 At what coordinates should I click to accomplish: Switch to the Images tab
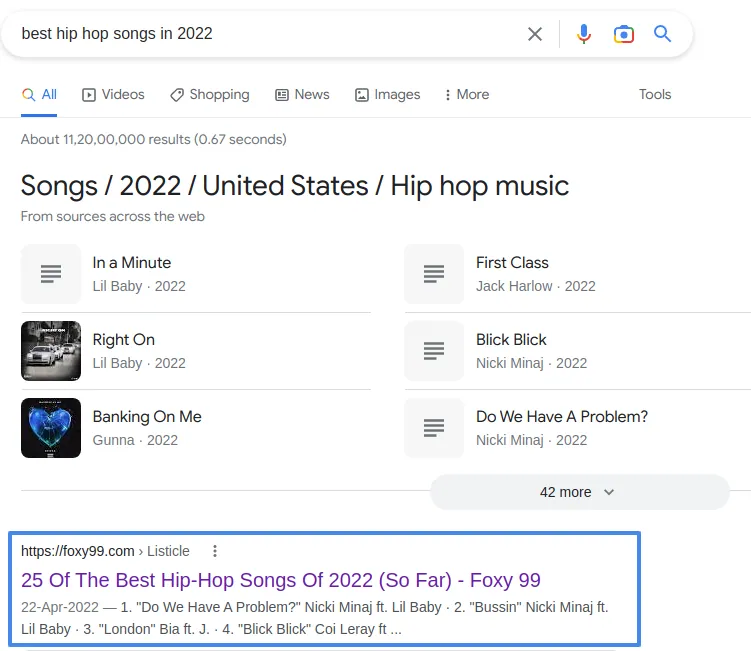click(387, 94)
